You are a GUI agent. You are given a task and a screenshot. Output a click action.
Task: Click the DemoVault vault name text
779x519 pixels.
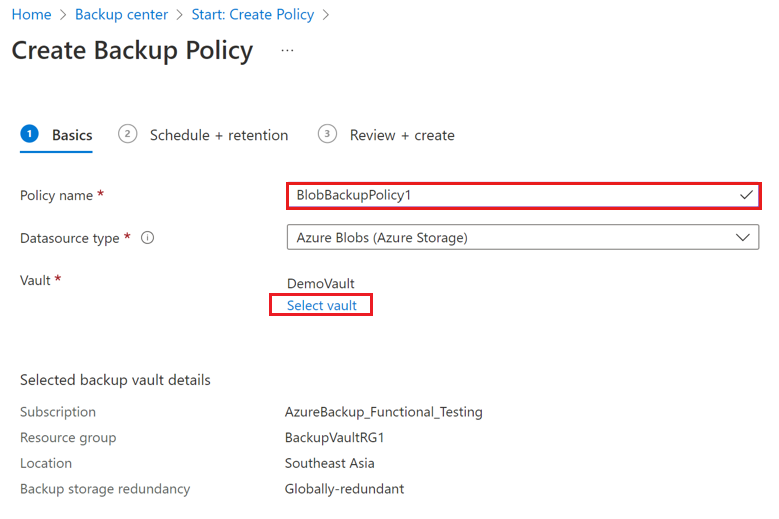[321, 283]
